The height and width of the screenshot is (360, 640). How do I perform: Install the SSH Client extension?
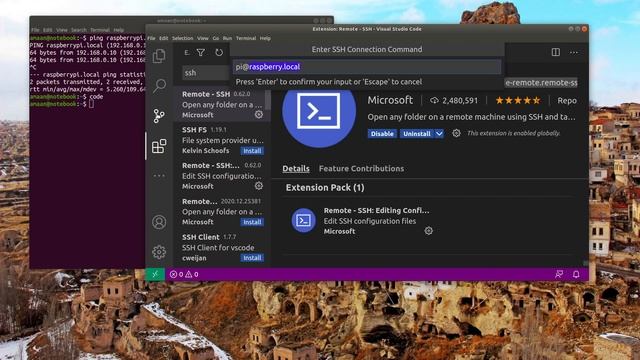click(252, 258)
